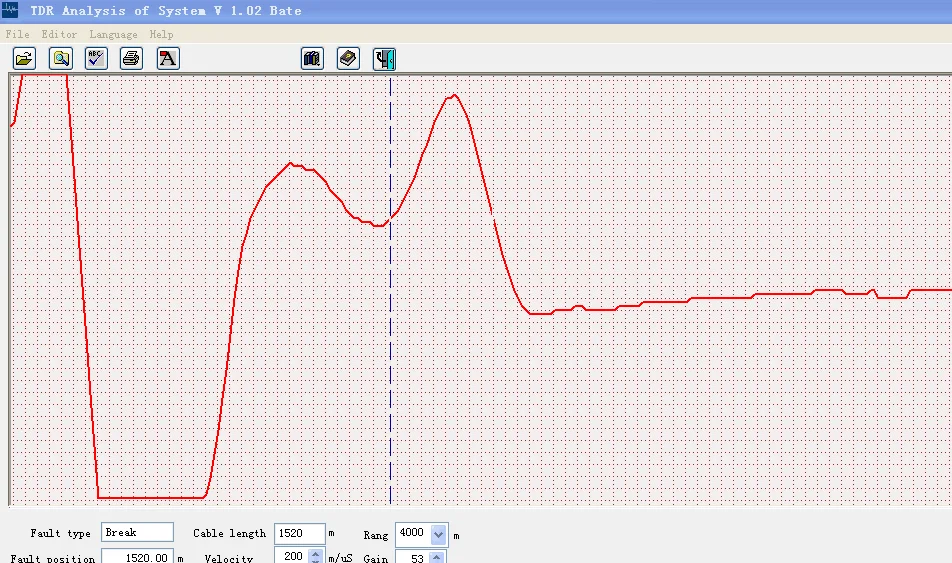This screenshot has width=952, height=563.
Task: Click the Fault type field showing Break
Action: [137, 532]
